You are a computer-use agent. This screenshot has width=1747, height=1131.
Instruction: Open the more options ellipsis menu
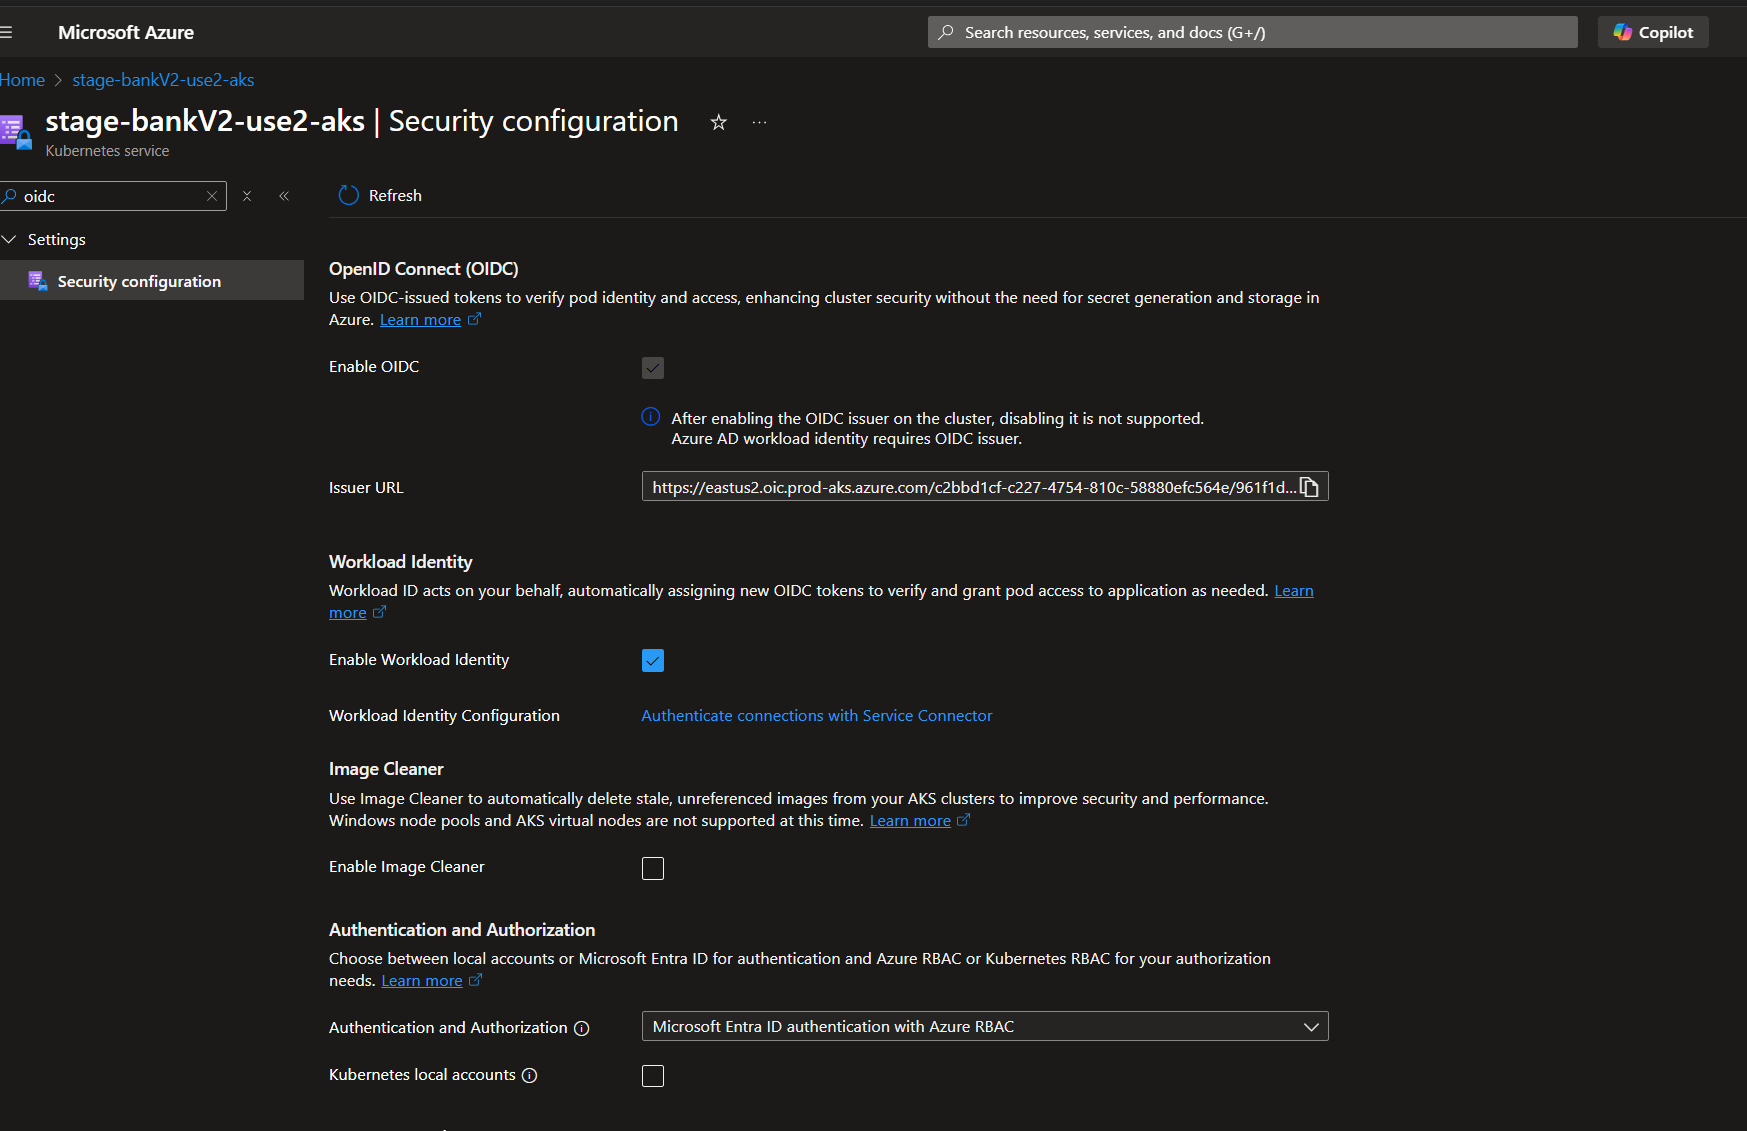(x=759, y=122)
